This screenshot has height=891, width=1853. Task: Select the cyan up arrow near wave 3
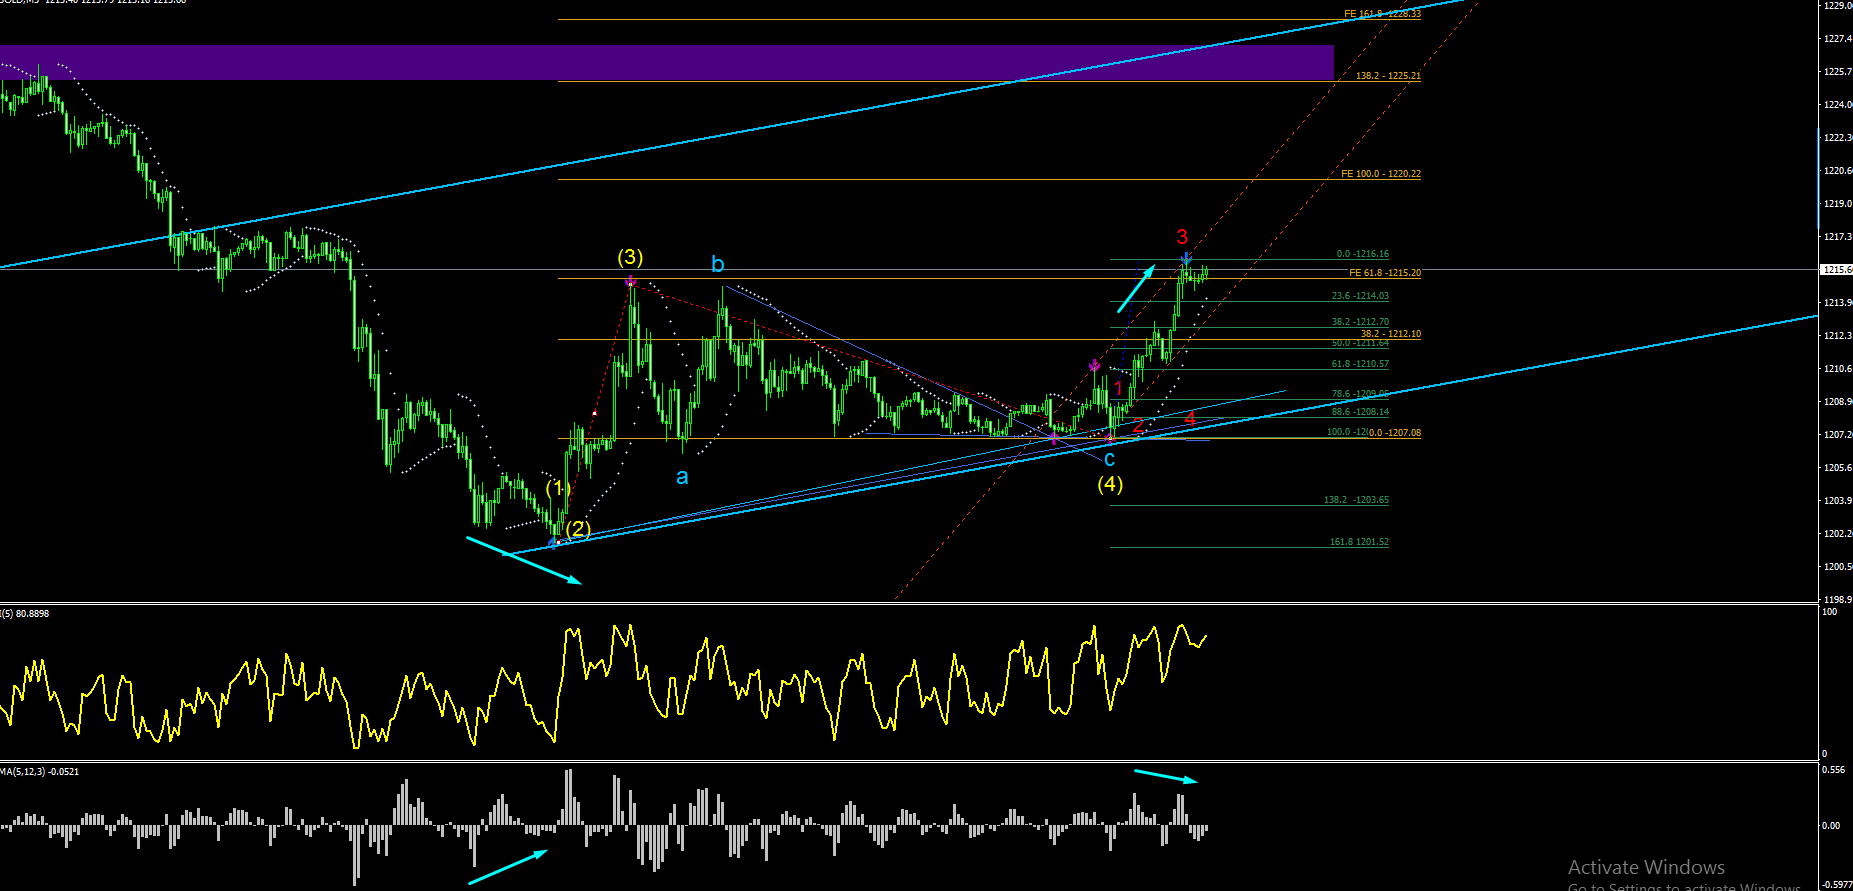tap(1136, 288)
